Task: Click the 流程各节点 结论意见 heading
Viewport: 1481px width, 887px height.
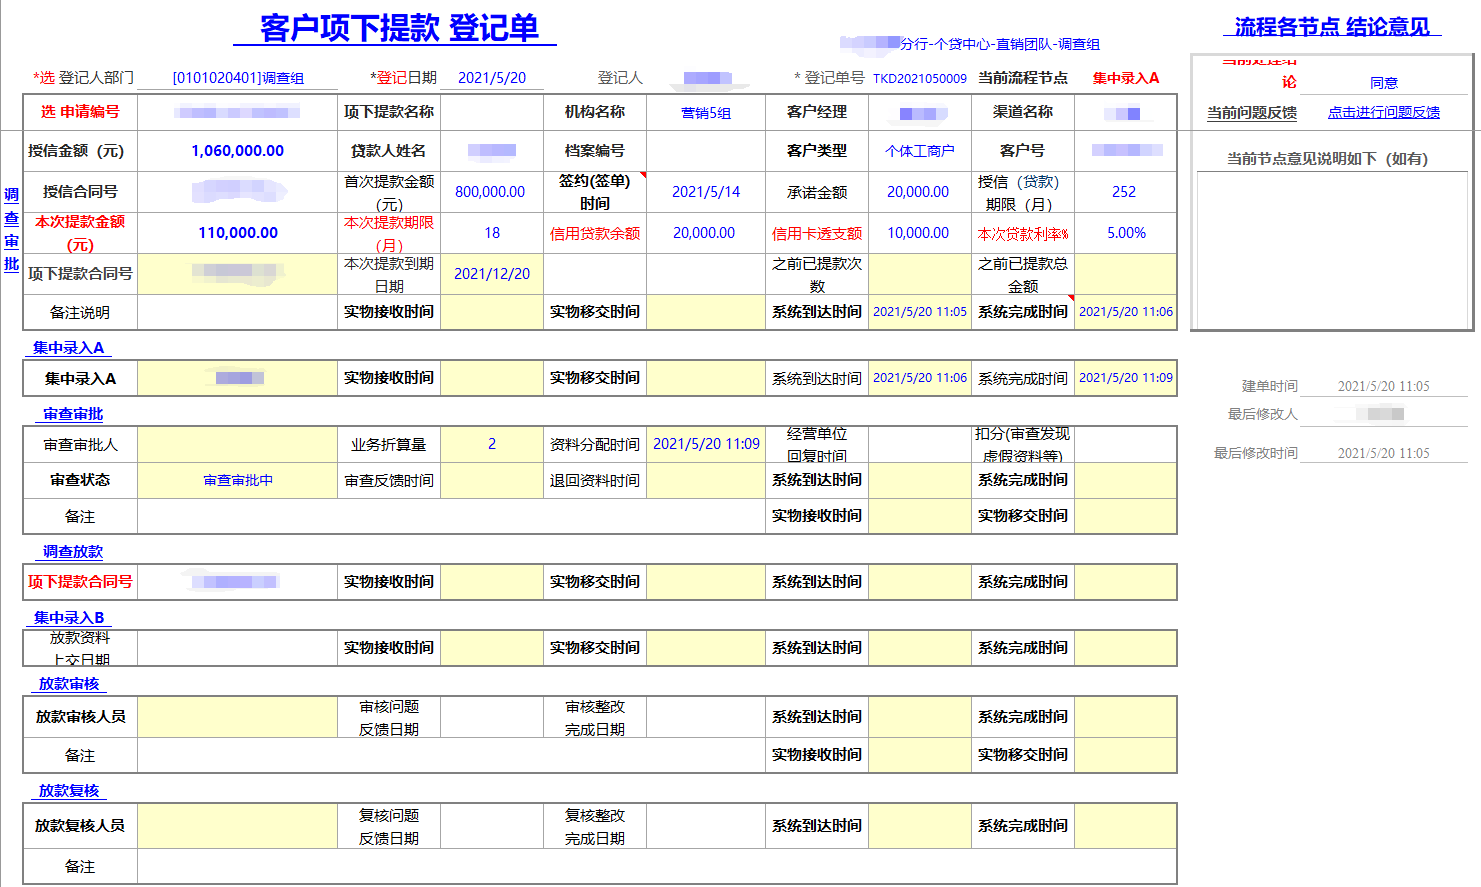Action: click(1332, 27)
